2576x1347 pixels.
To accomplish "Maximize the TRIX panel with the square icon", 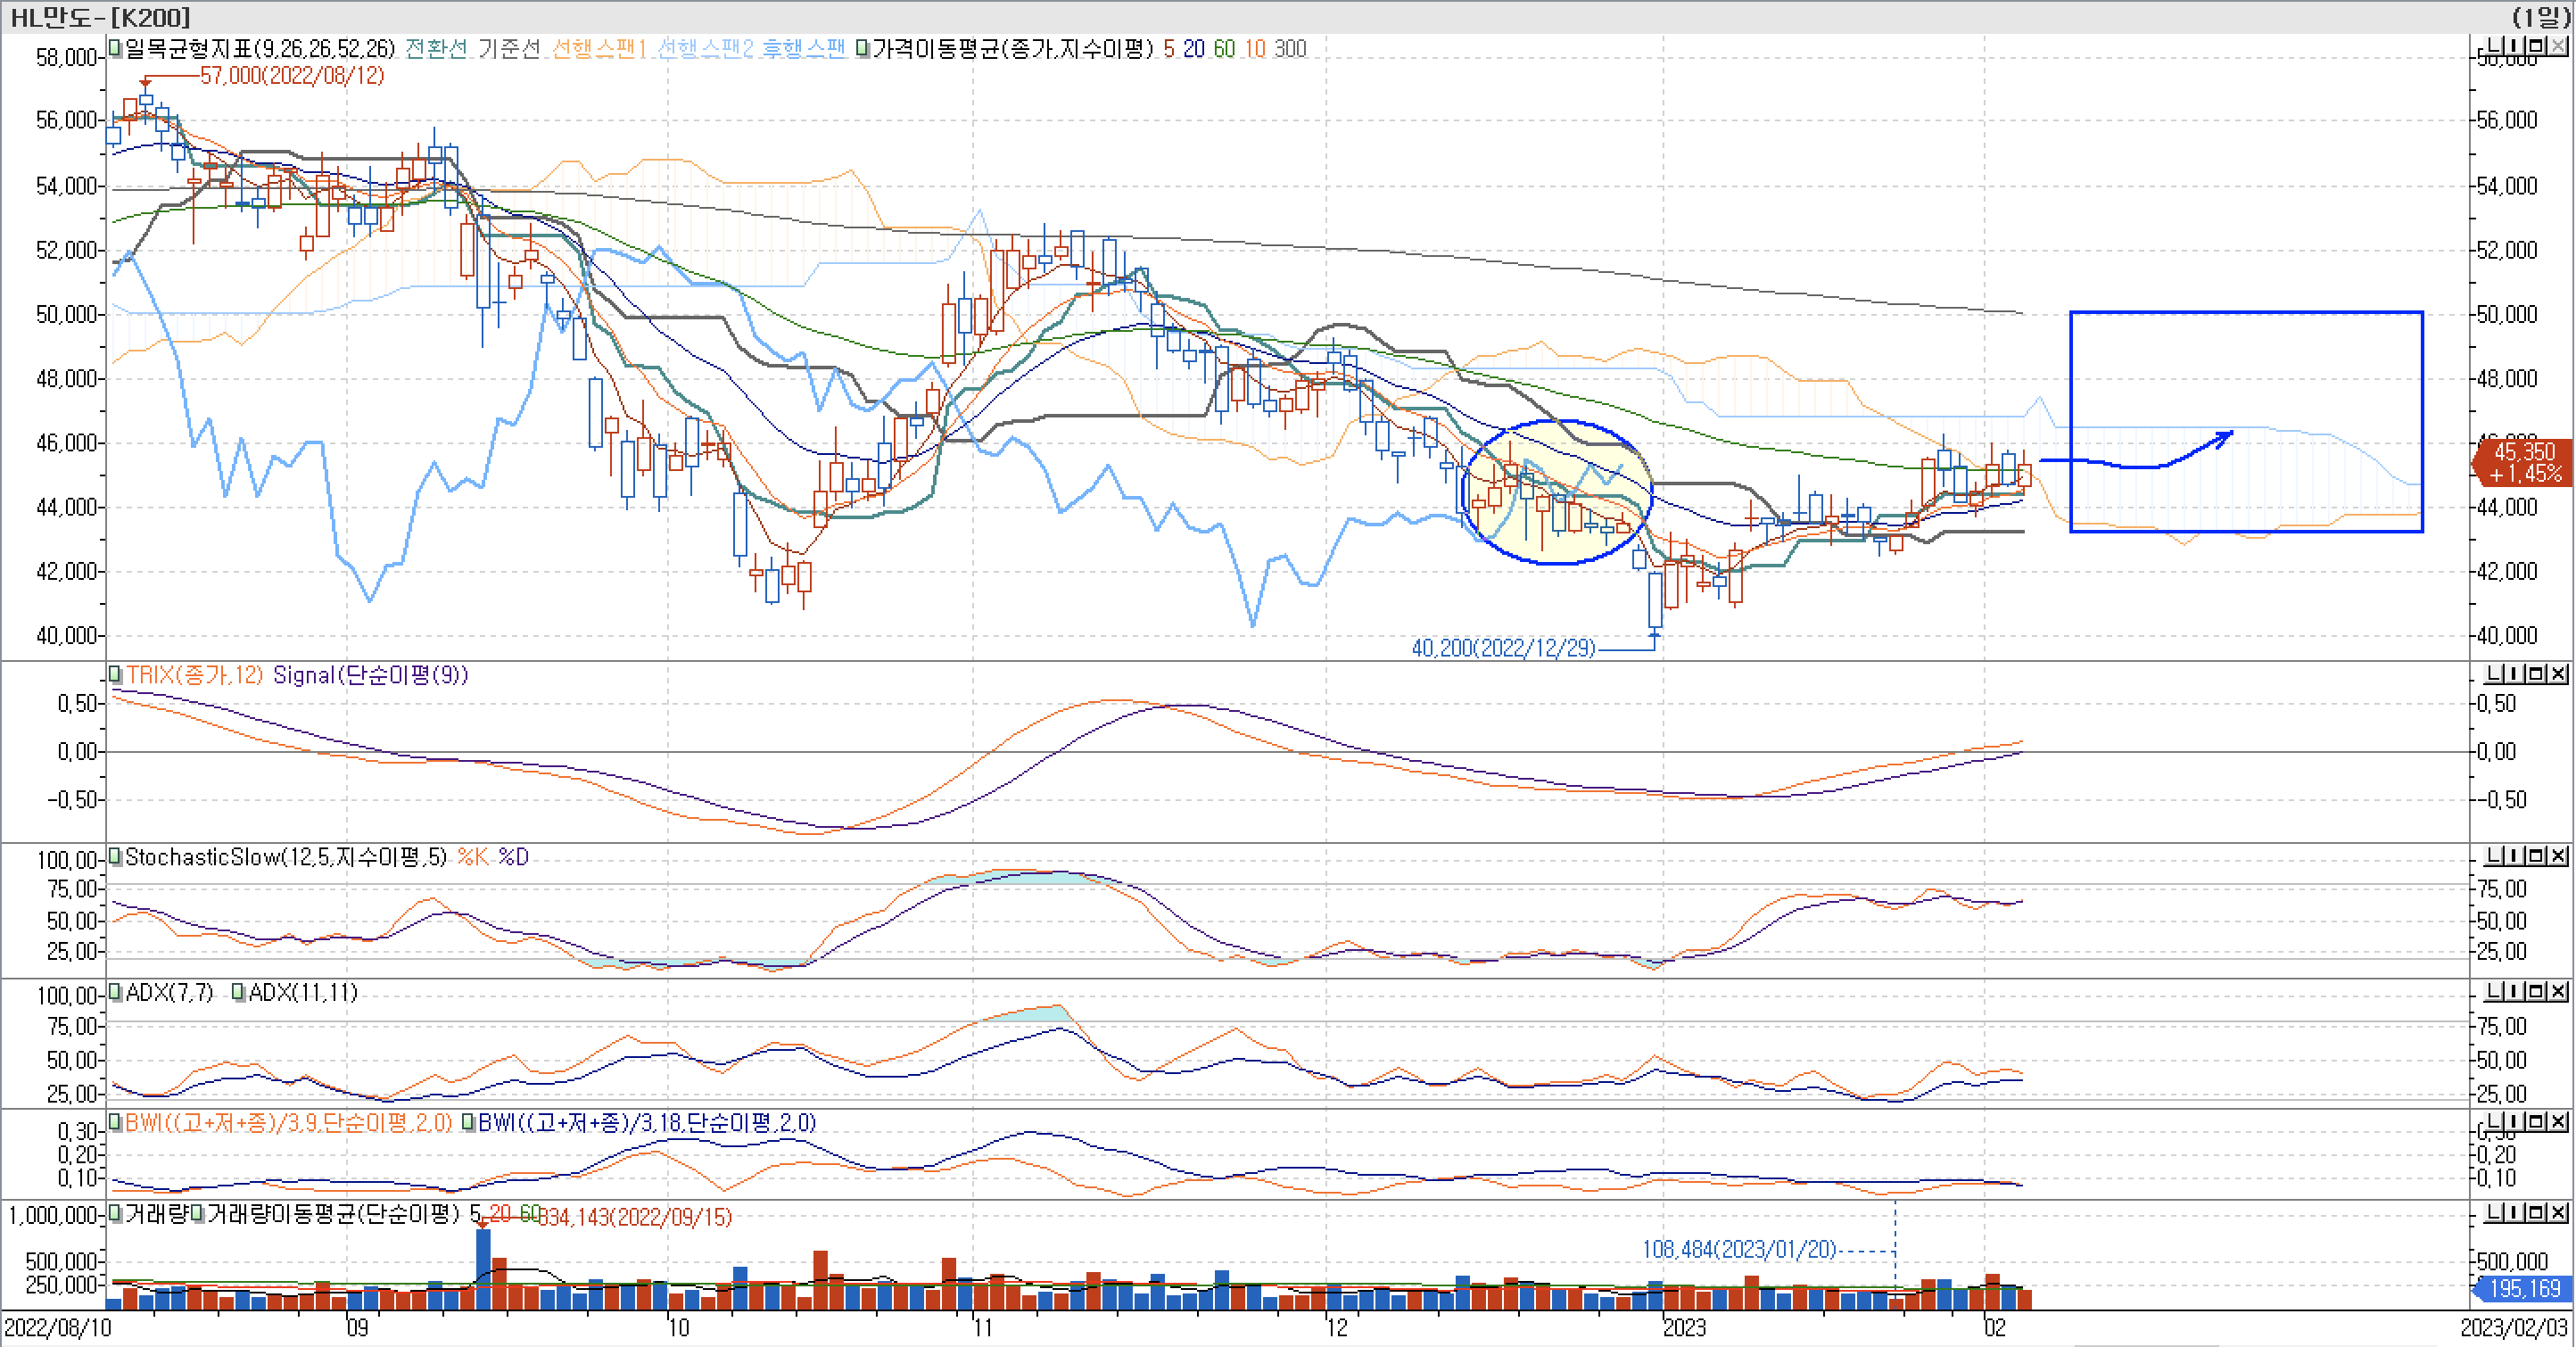I will [2537, 674].
